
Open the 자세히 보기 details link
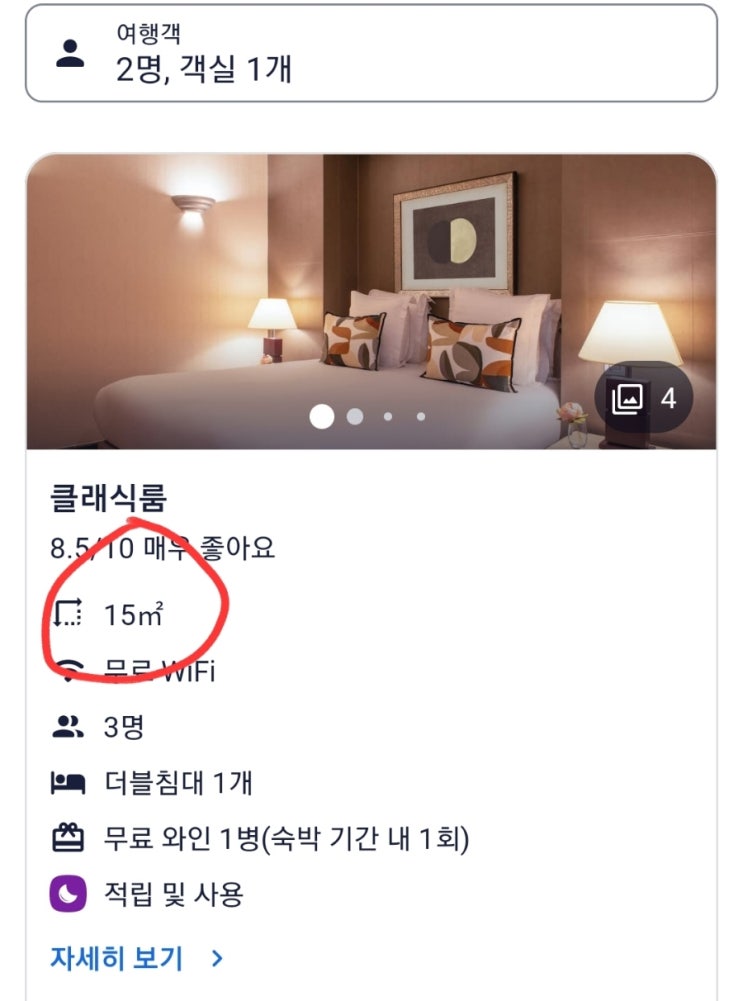(117, 959)
